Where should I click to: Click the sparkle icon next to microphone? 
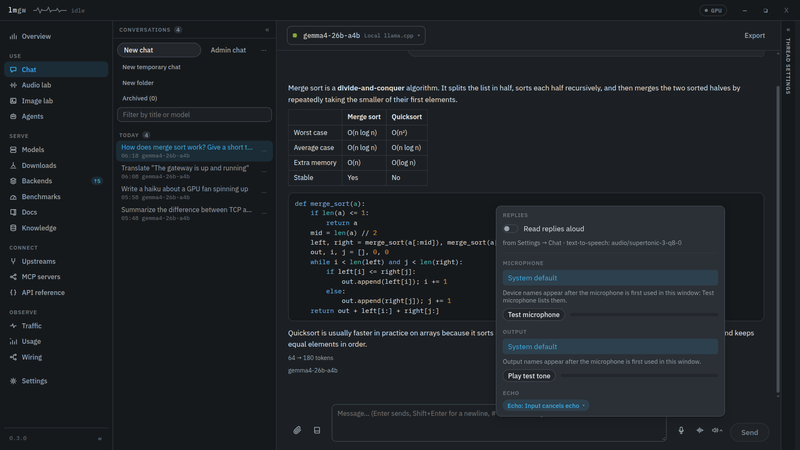[x=699, y=430]
